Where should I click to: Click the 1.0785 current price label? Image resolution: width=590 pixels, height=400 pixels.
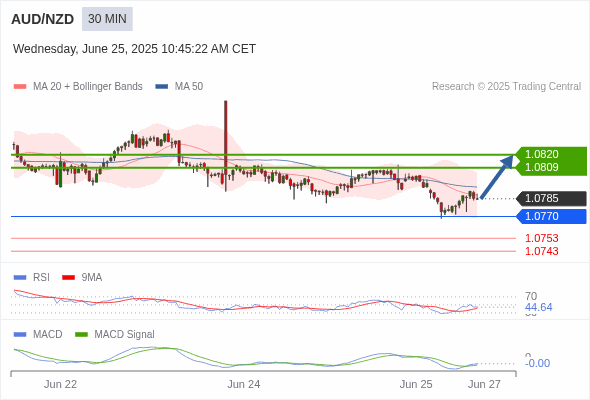click(x=551, y=198)
